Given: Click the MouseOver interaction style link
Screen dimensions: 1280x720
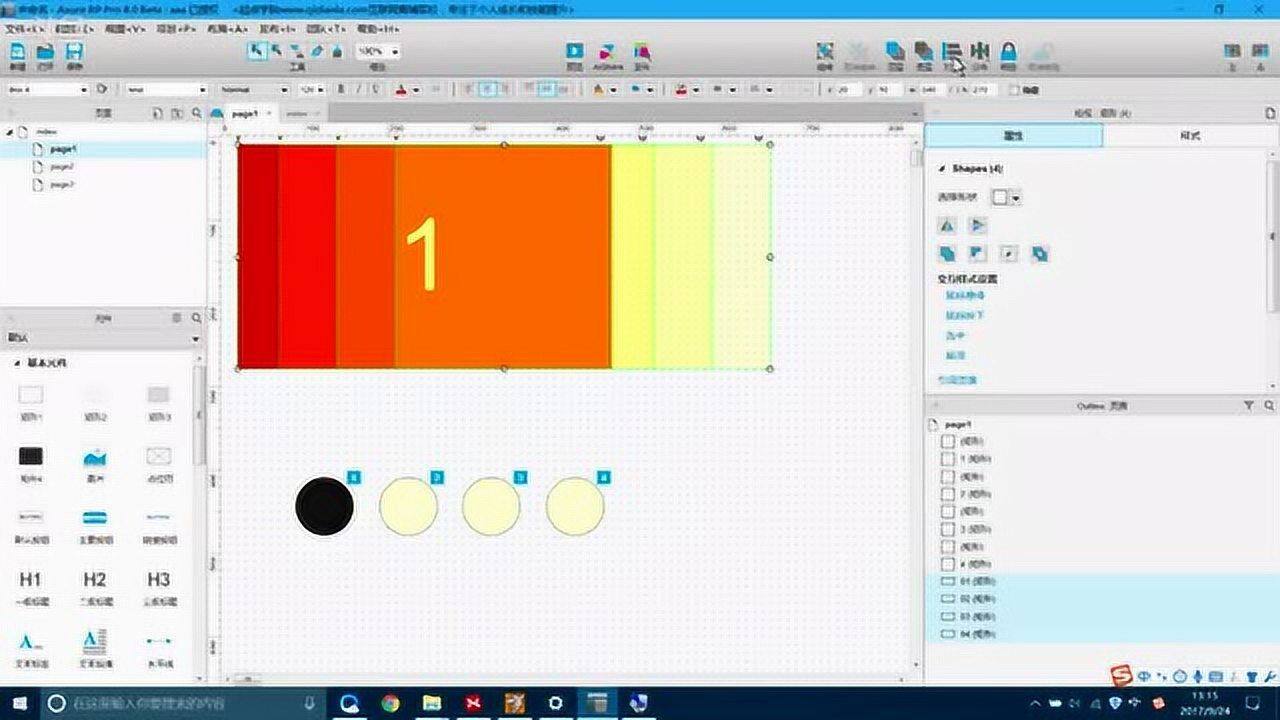Looking at the screenshot, I should (964, 295).
